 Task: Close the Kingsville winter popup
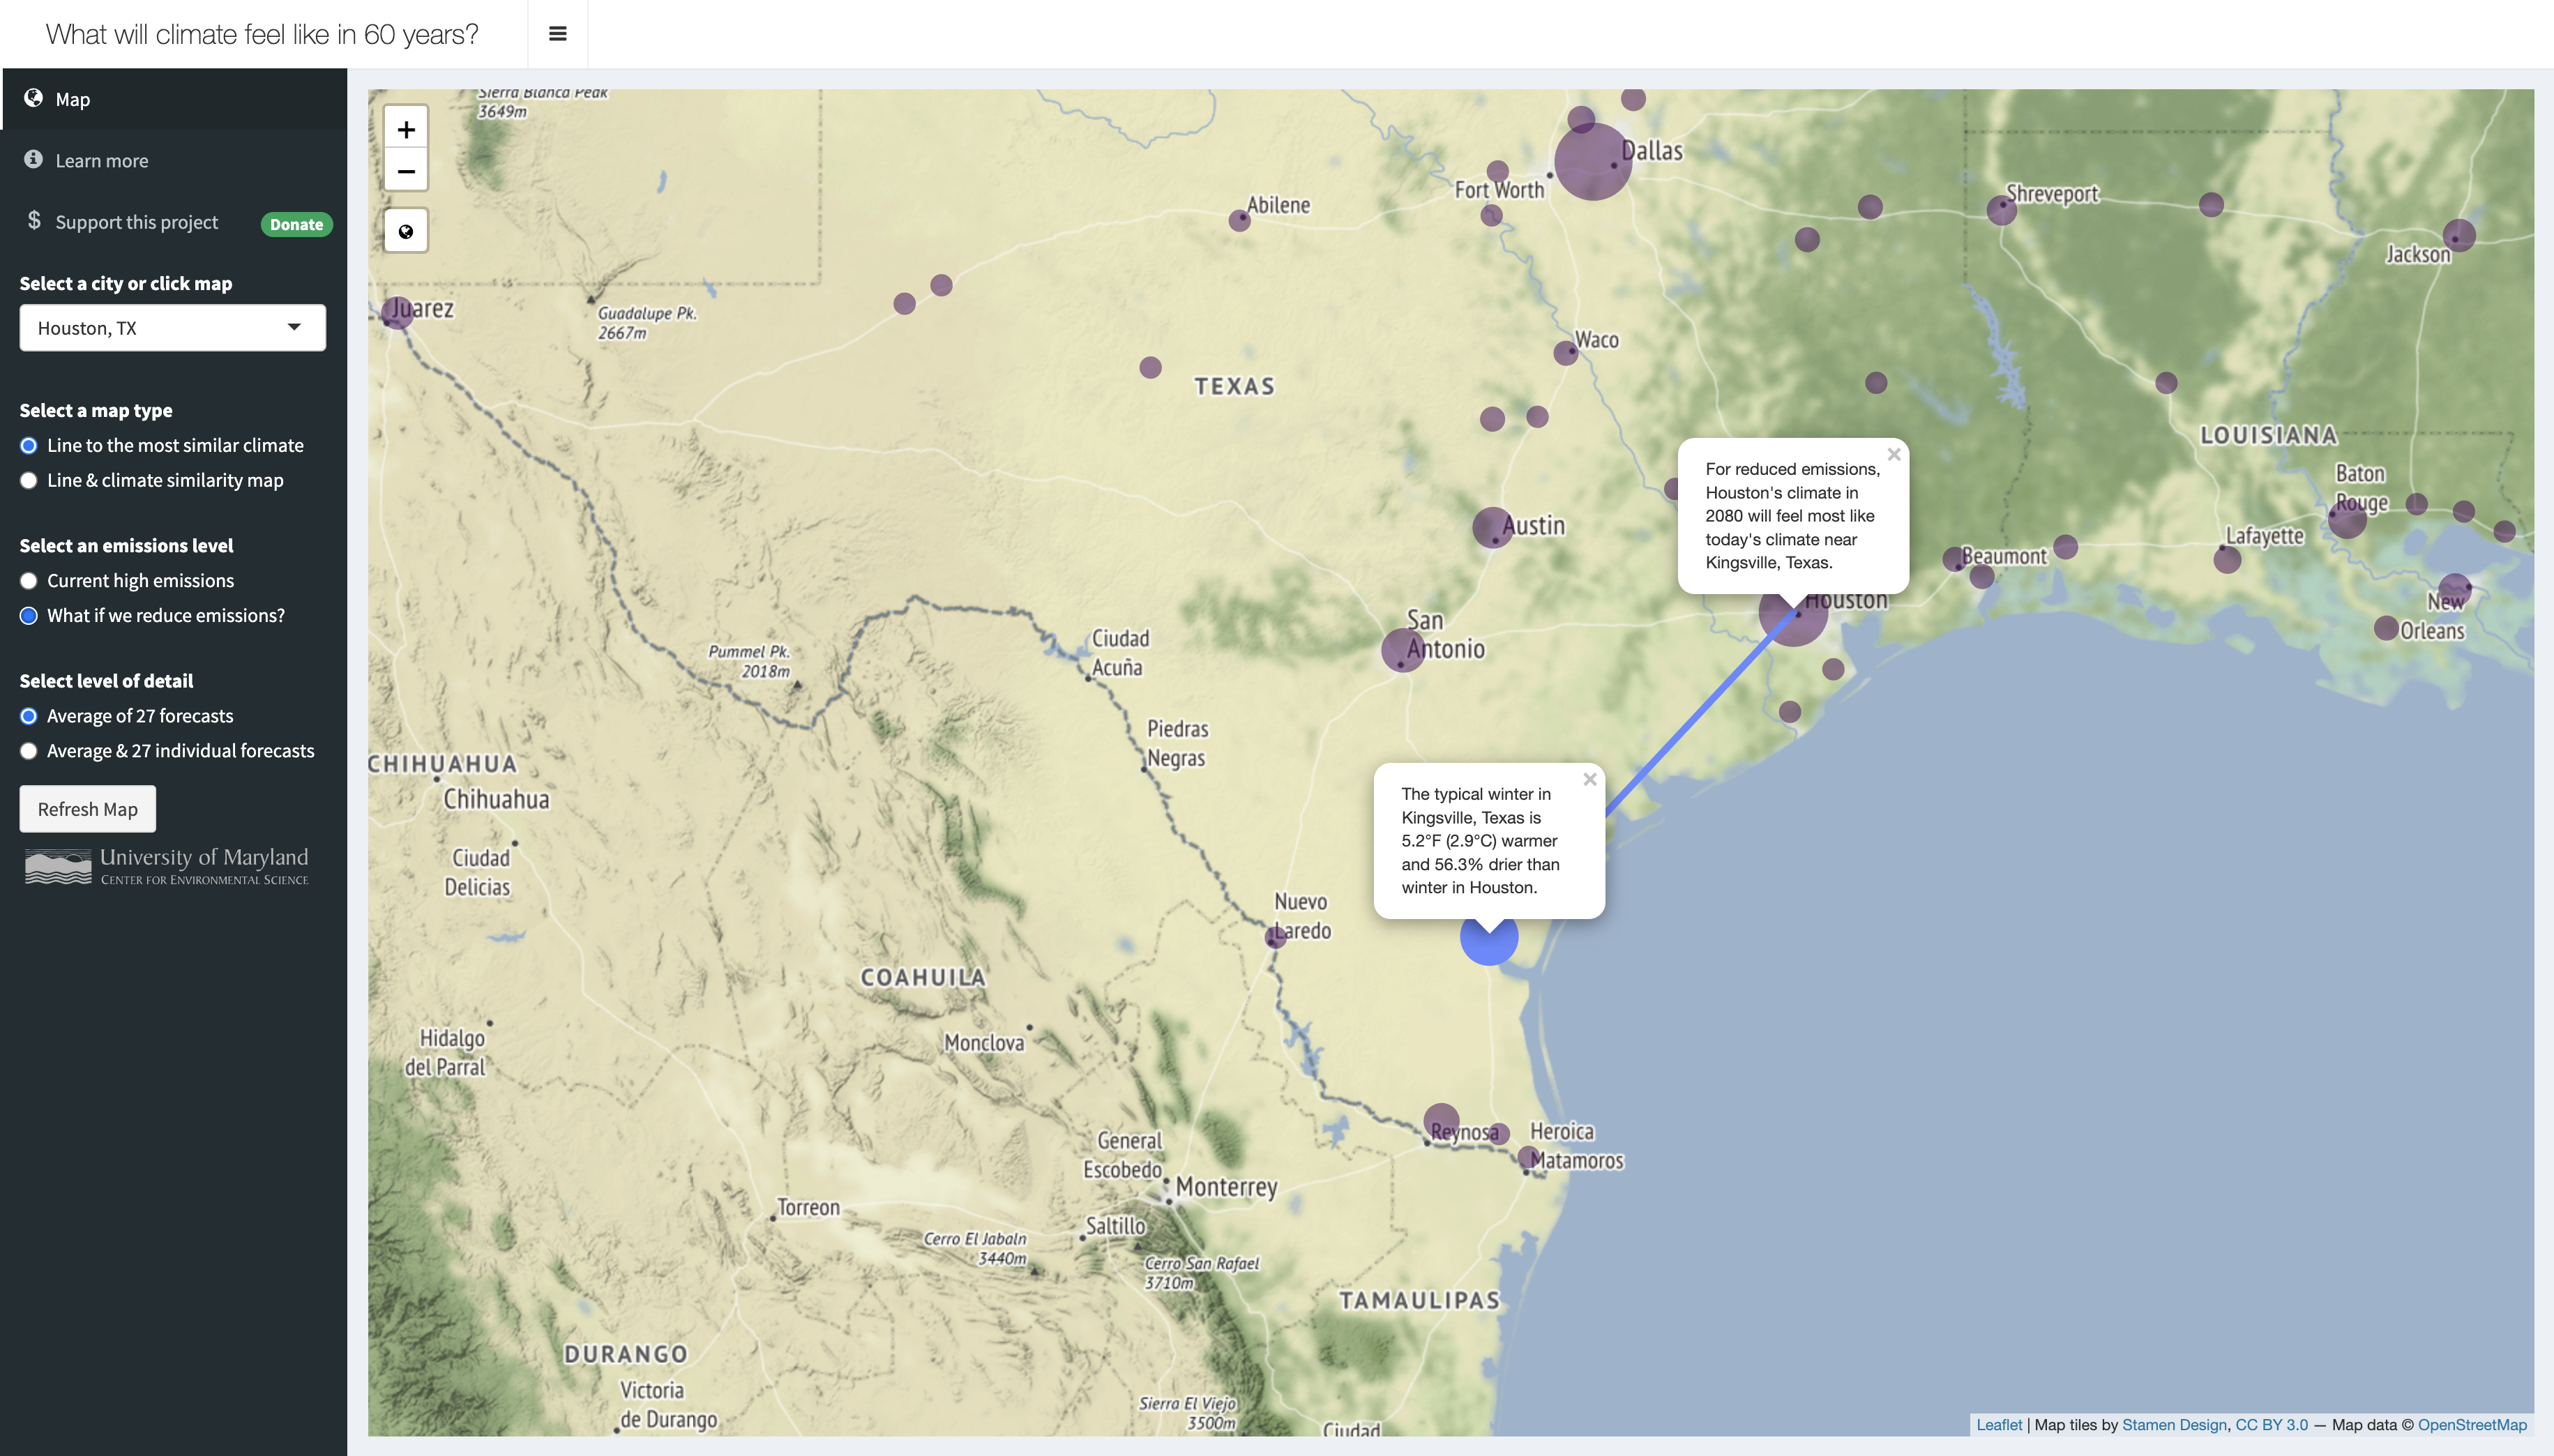(x=1589, y=779)
